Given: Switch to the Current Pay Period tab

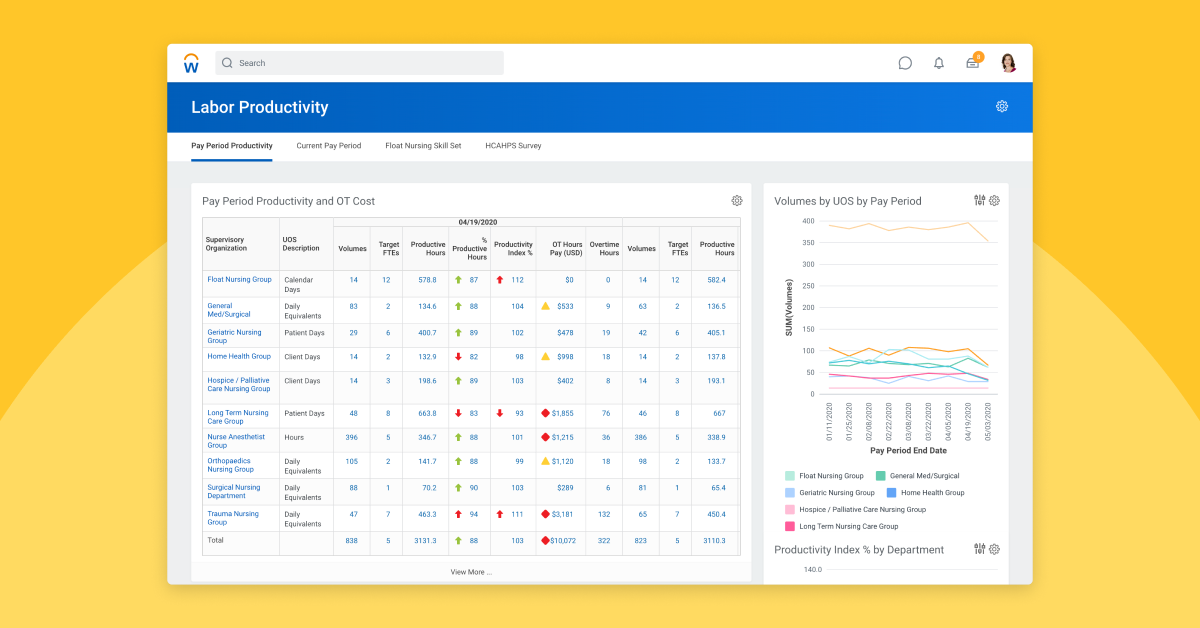Looking at the screenshot, I should [x=328, y=145].
